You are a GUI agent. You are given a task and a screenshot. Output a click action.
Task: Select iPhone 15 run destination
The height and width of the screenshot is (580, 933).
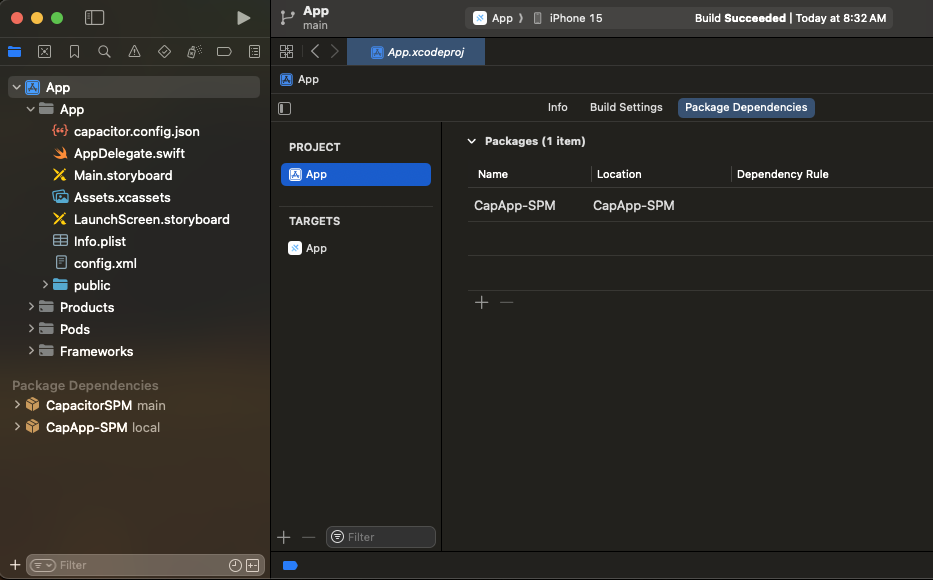[575, 18]
